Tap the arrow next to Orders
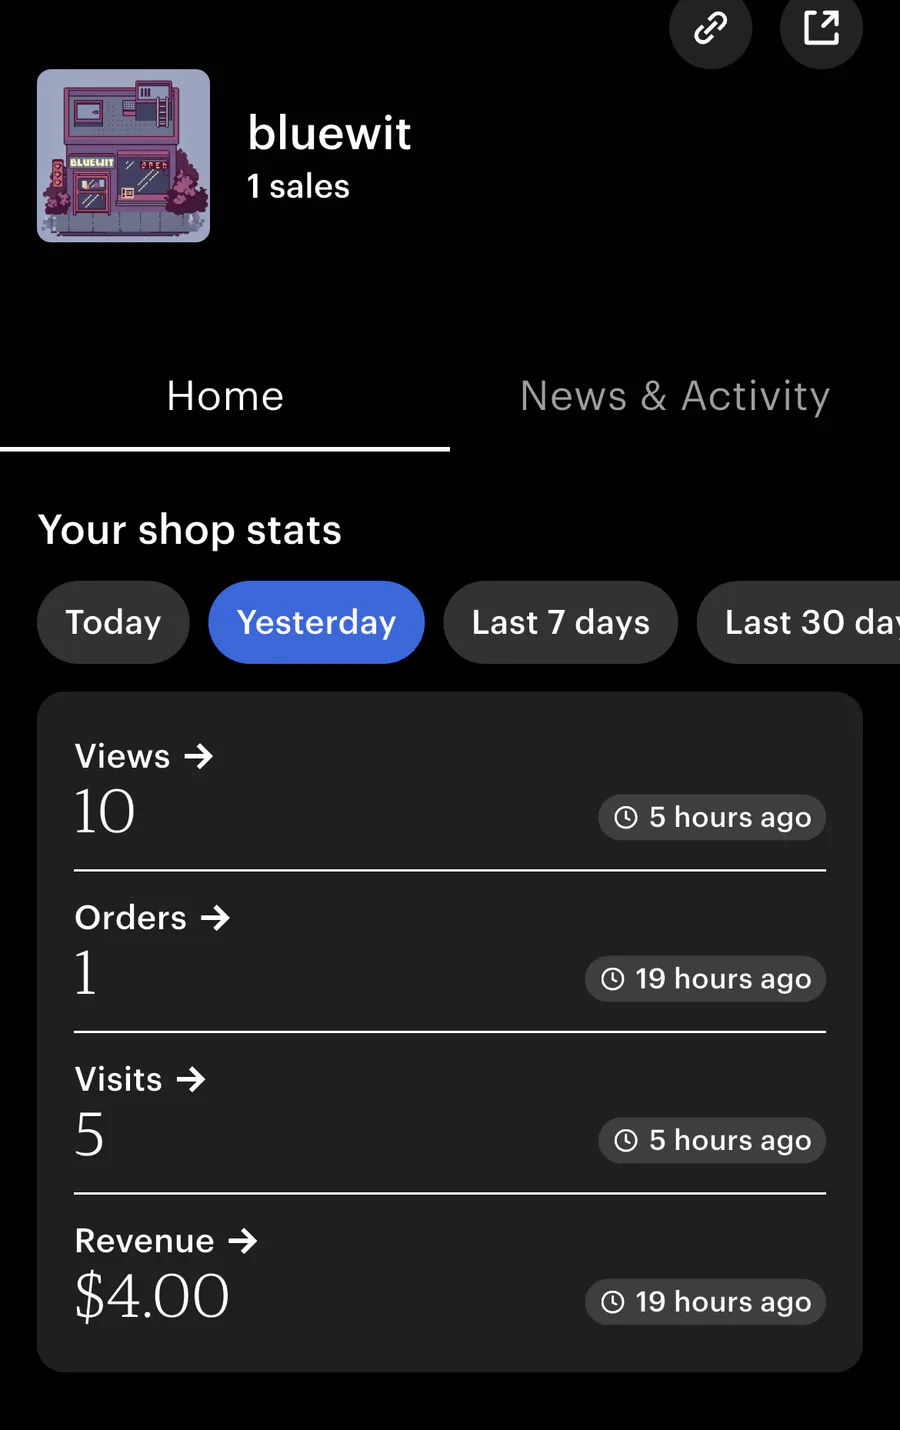 click(215, 918)
